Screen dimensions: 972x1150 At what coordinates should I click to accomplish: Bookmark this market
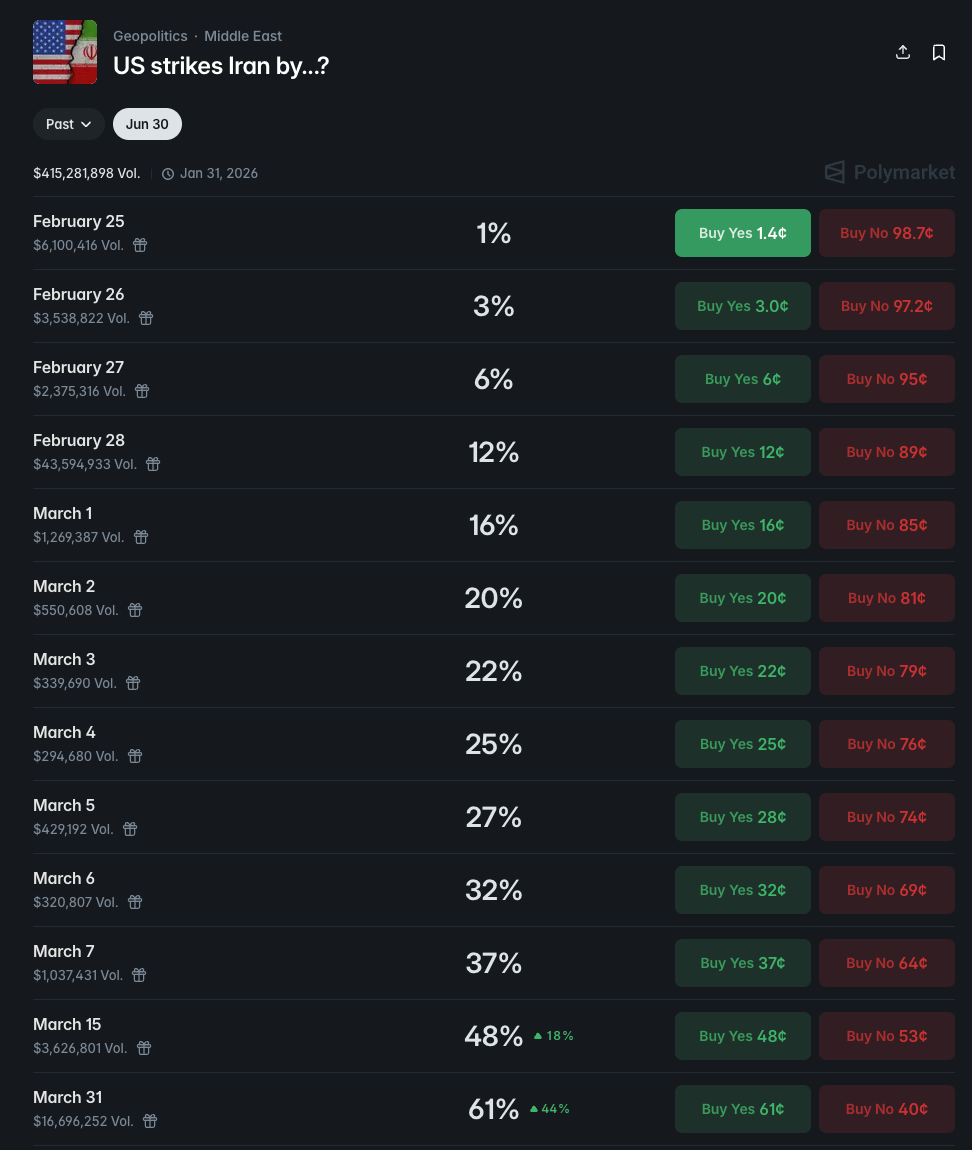click(x=938, y=52)
